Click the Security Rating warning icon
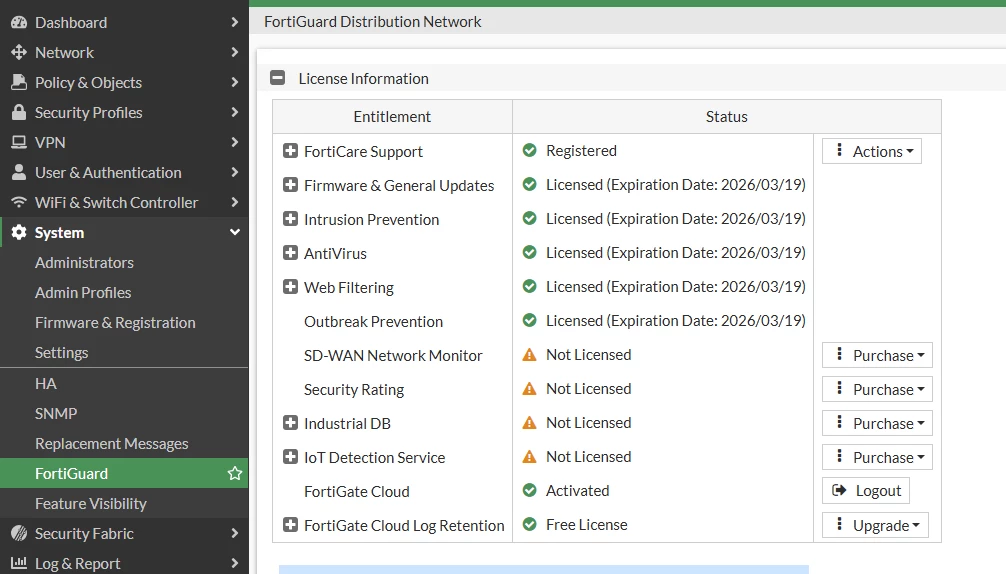The image size is (1006, 574). click(529, 389)
